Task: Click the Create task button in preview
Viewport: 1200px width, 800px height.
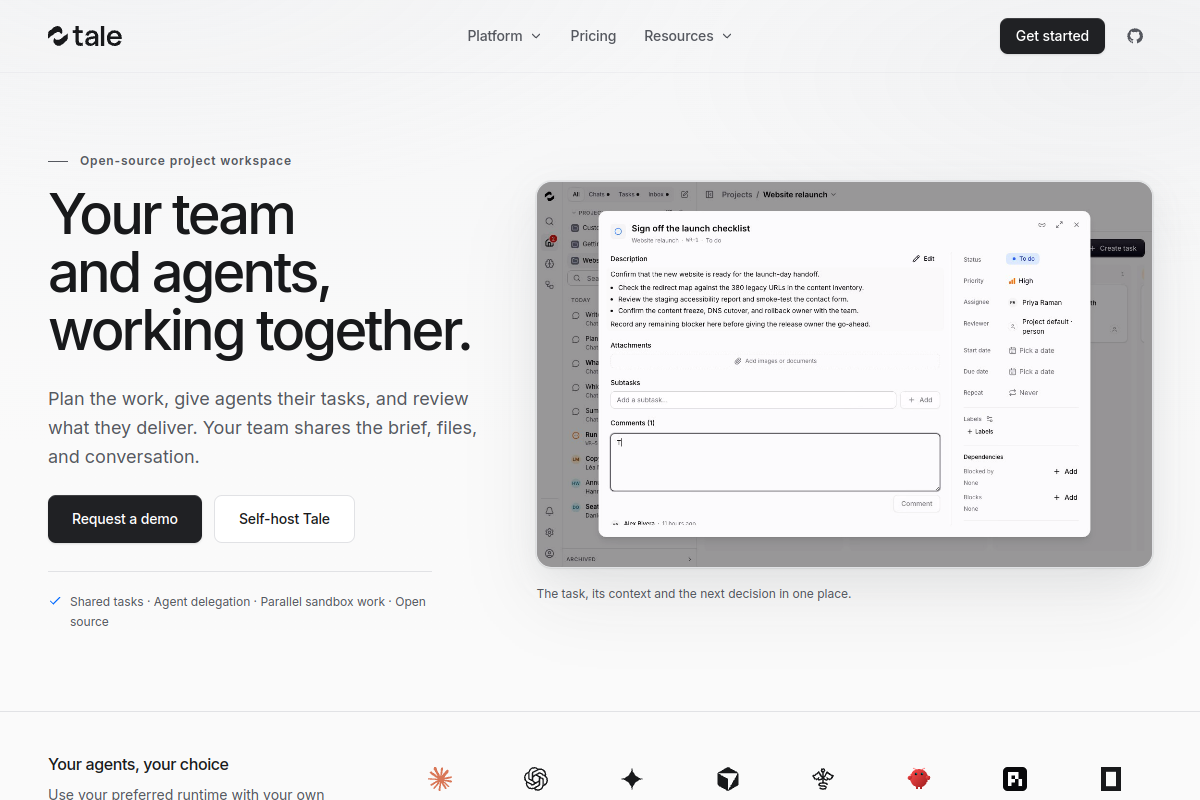Action: click(x=1116, y=248)
